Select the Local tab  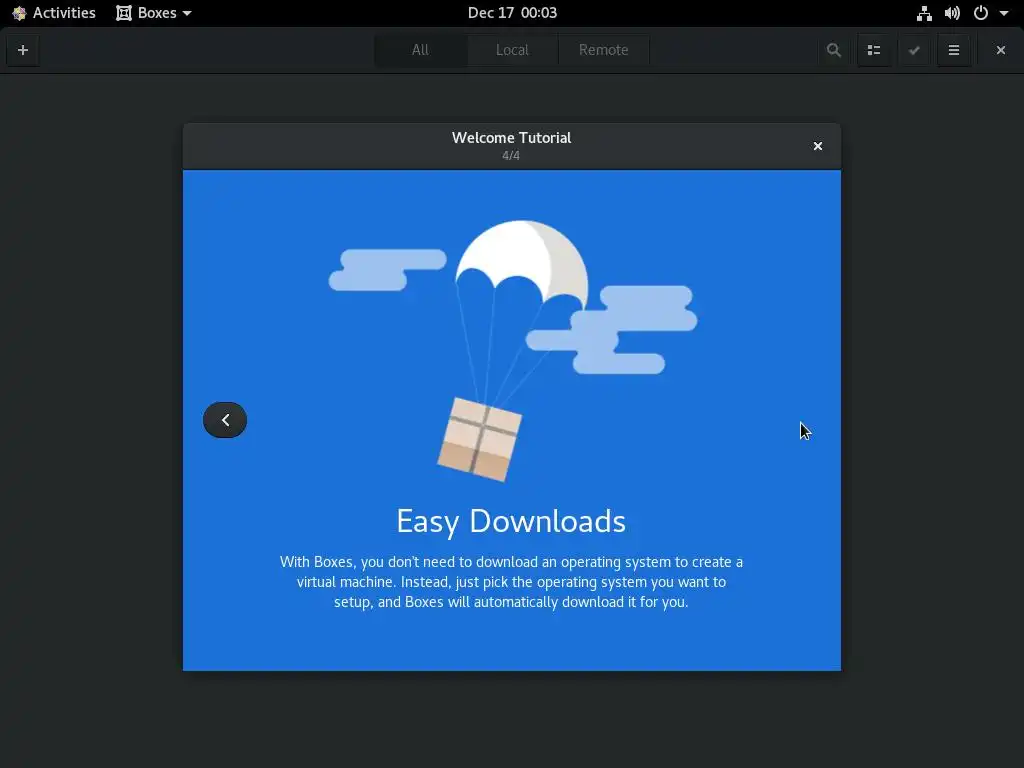512,50
